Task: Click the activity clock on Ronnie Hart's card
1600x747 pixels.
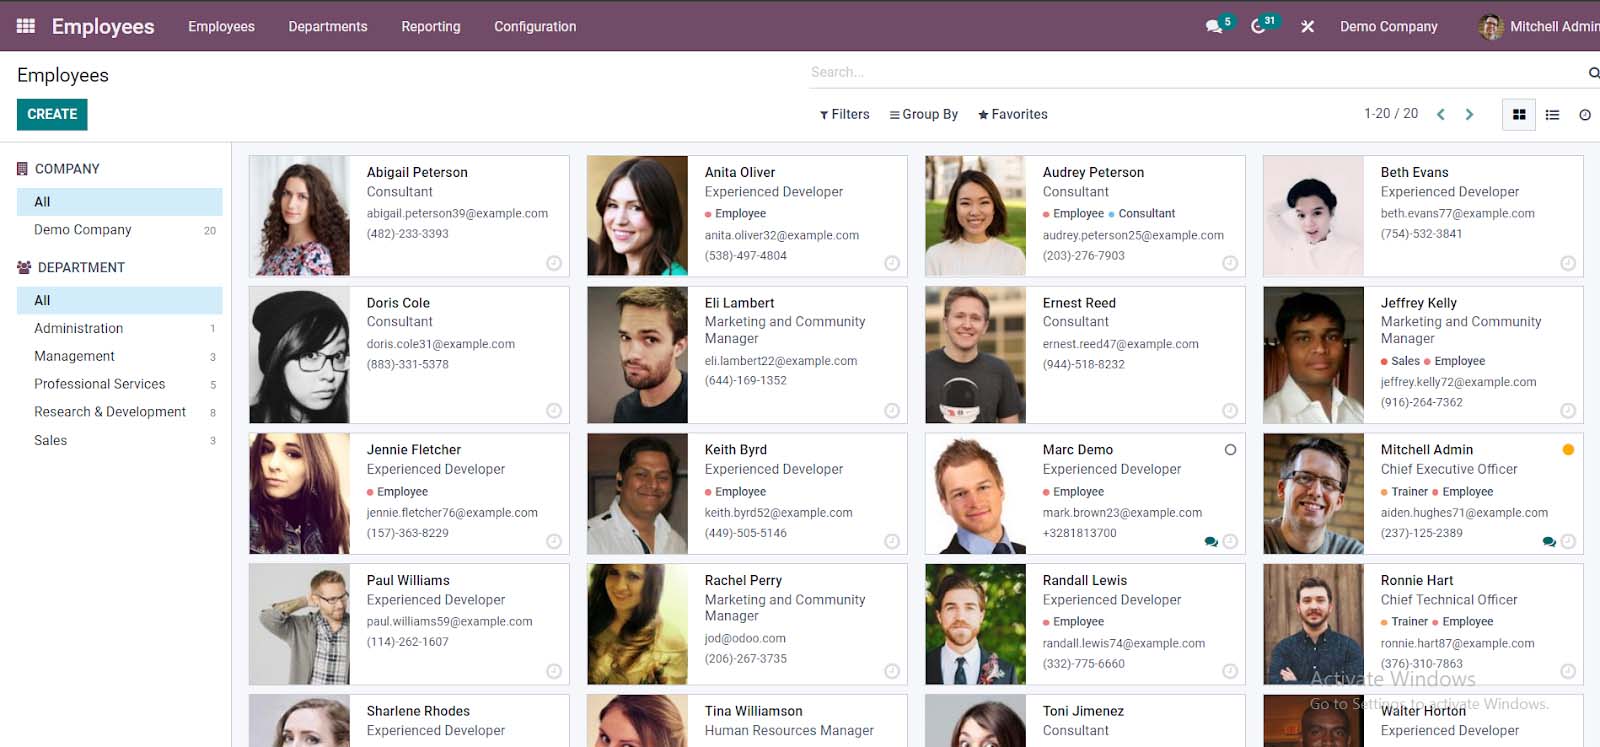Action: coord(1568,671)
